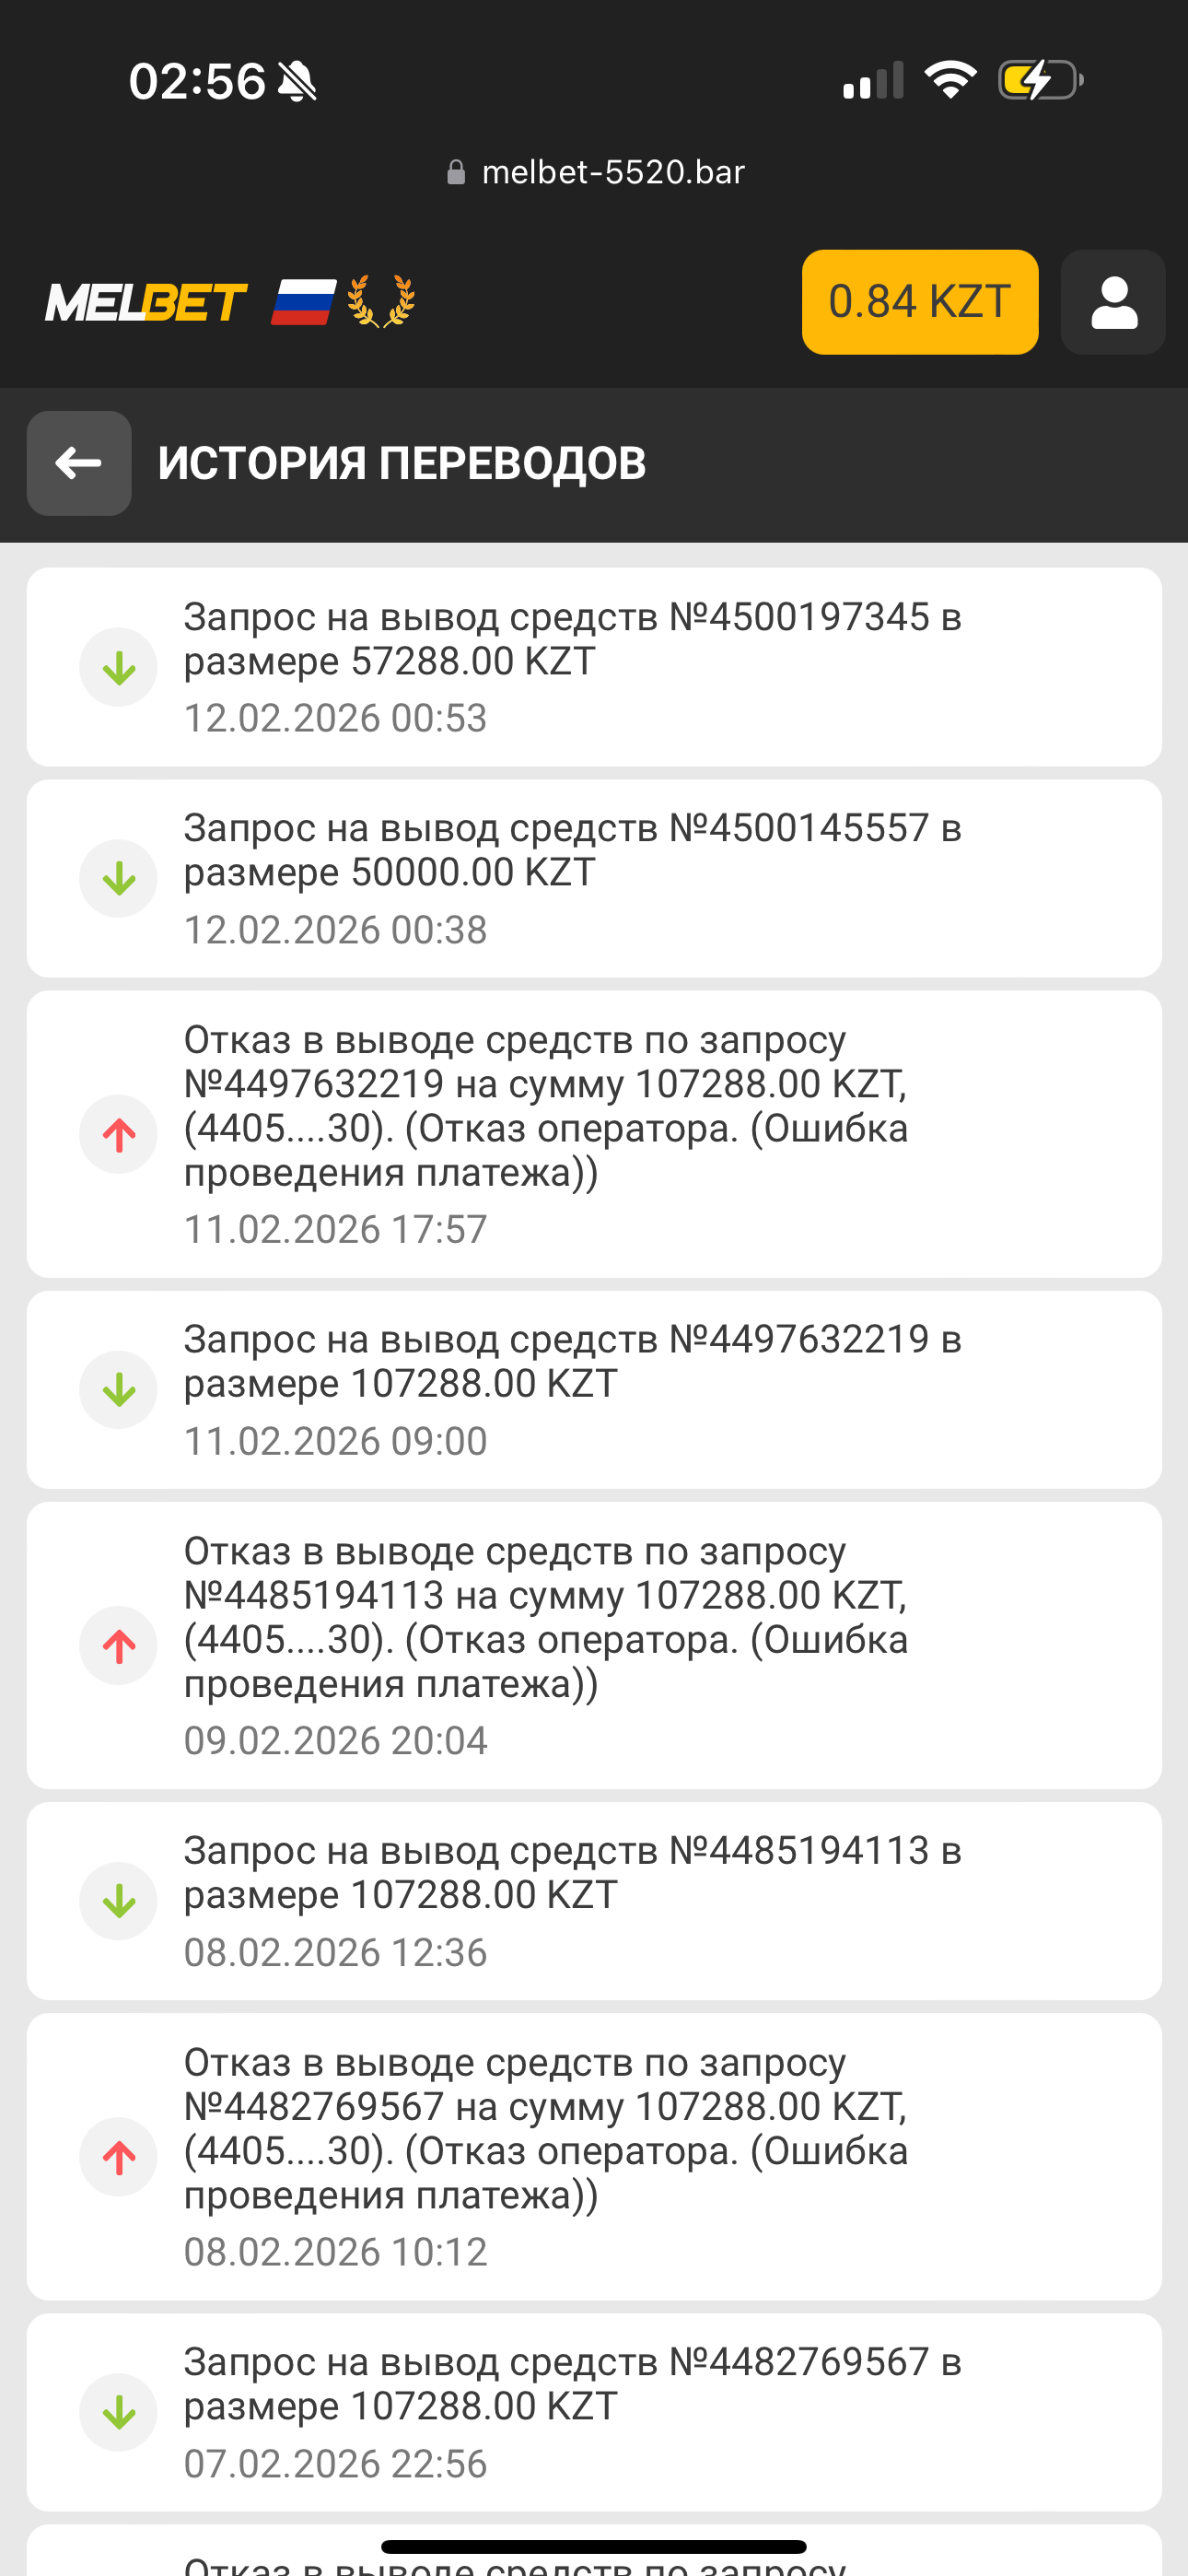The height and width of the screenshot is (2576, 1188).
Task: Tap the ИСТОРИЯ ПЕРЕВОДОВ page title
Action: click(402, 463)
